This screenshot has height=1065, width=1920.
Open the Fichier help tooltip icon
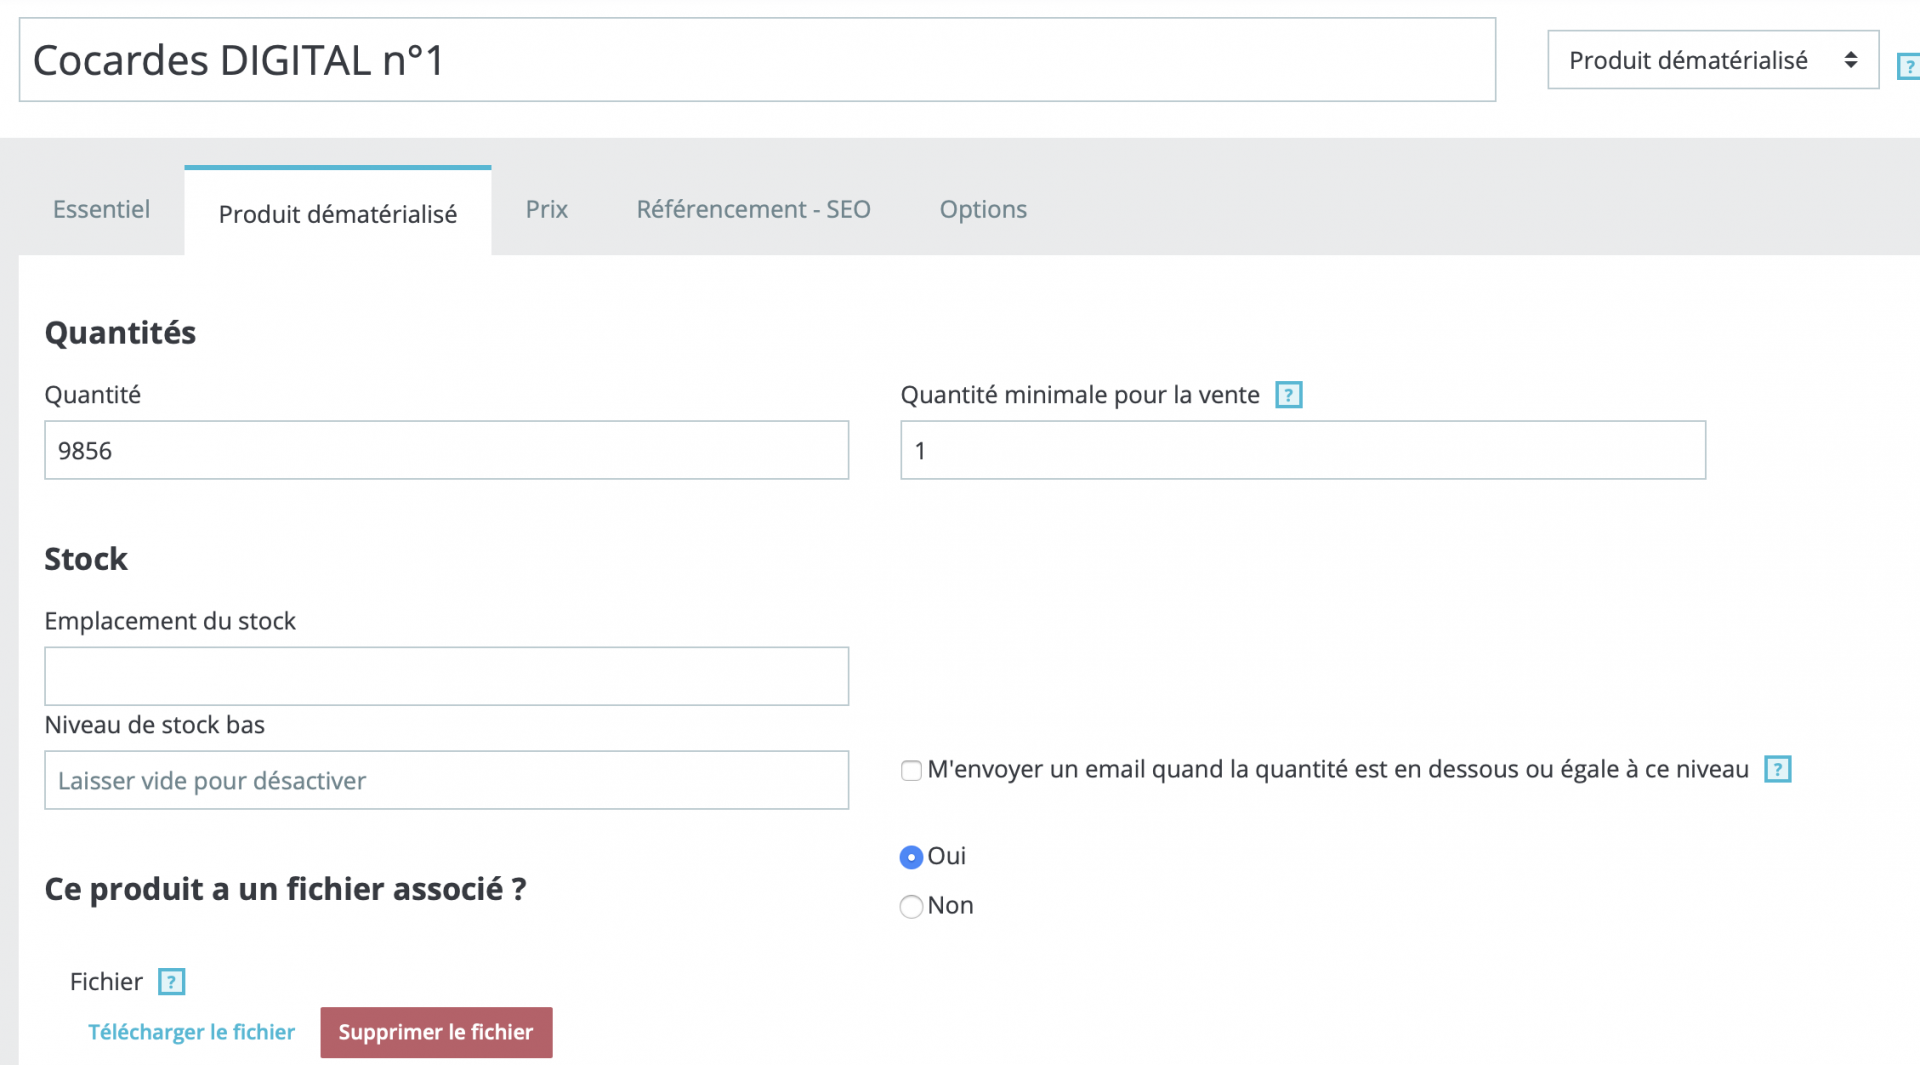point(172,982)
